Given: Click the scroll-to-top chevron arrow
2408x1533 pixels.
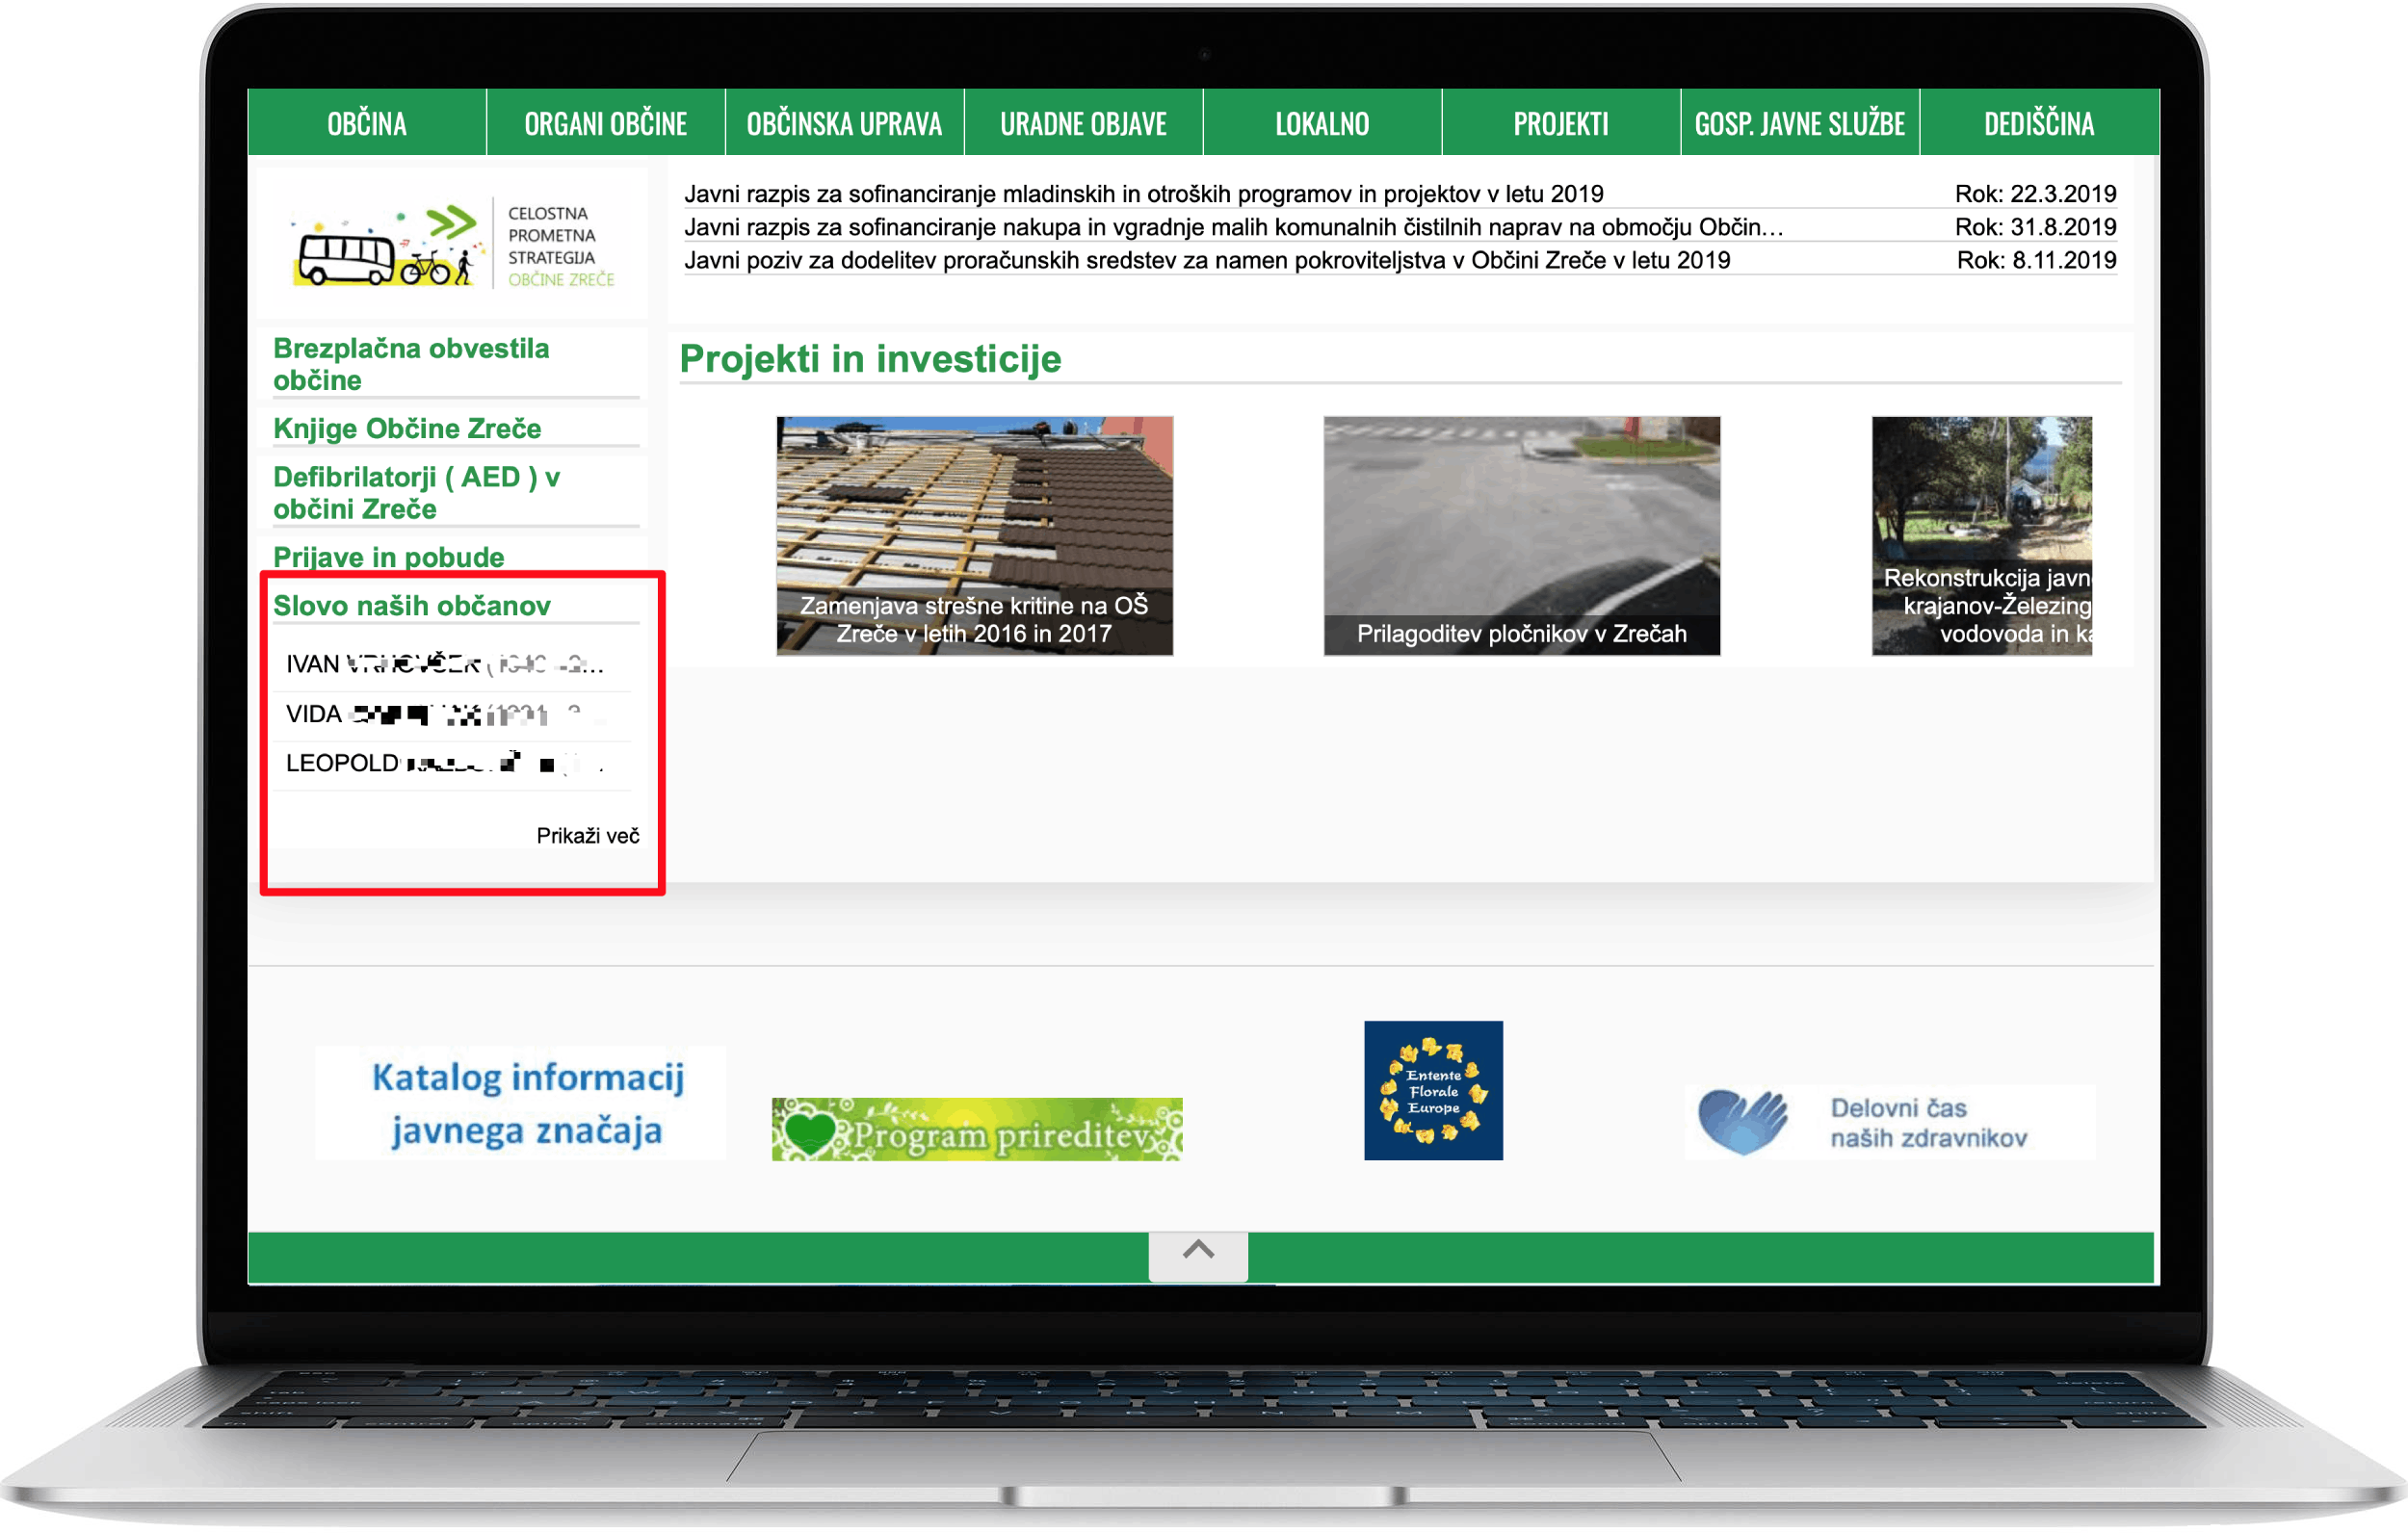Looking at the screenshot, I should click(x=1198, y=1250).
